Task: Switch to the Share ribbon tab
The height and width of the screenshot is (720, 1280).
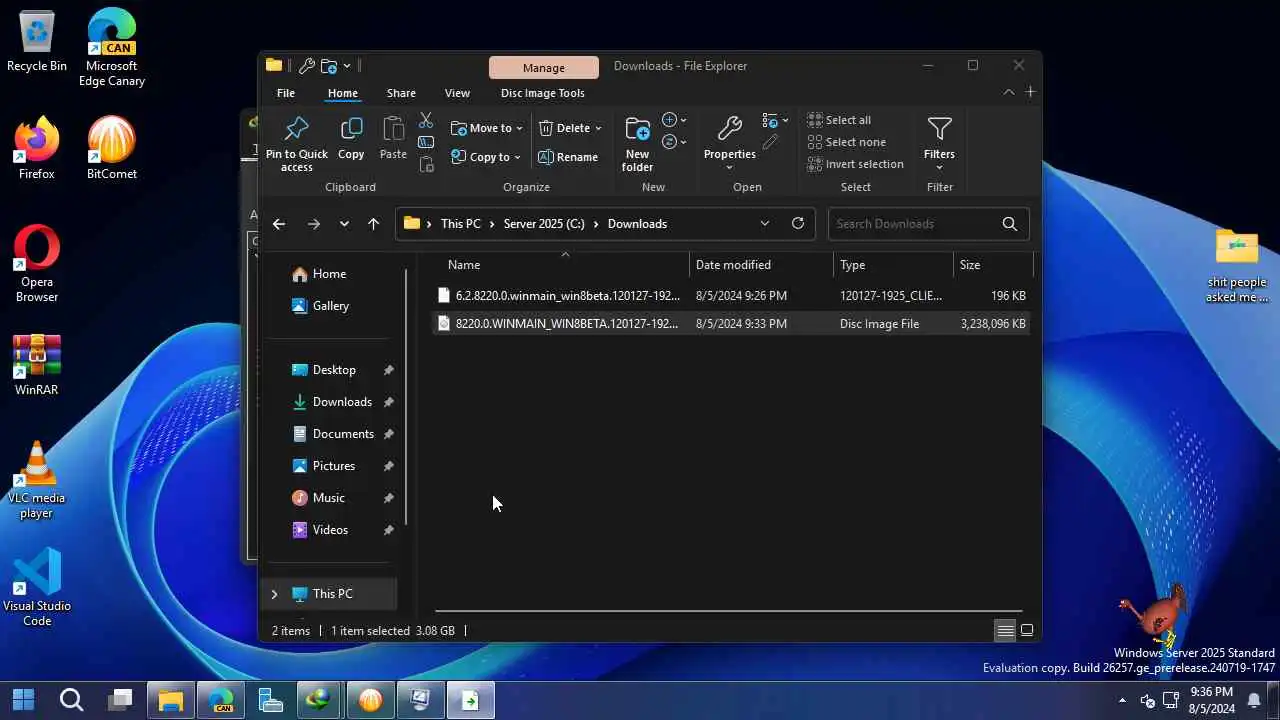Action: (401, 93)
